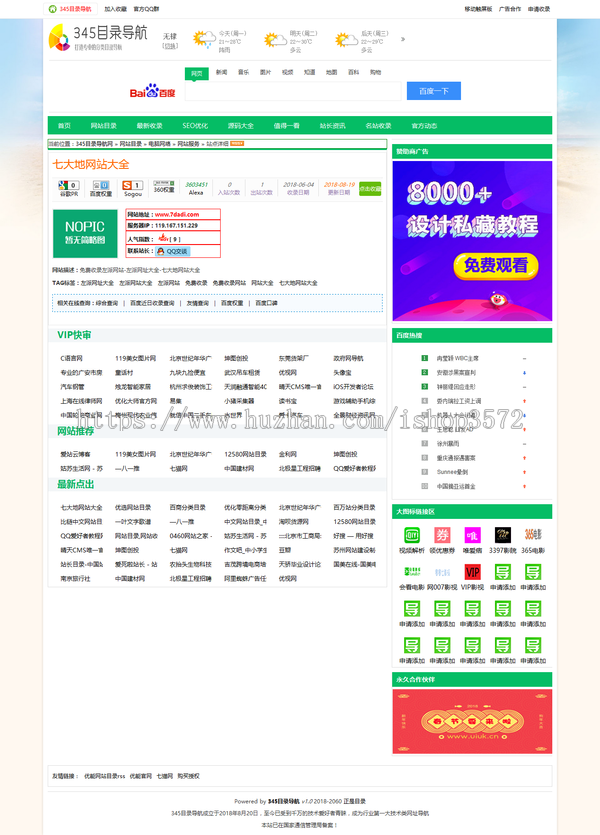Screen dimensions: 600x835
Task: Click 七大地网站大全 under 最新点出
Action: pos(81,507)
